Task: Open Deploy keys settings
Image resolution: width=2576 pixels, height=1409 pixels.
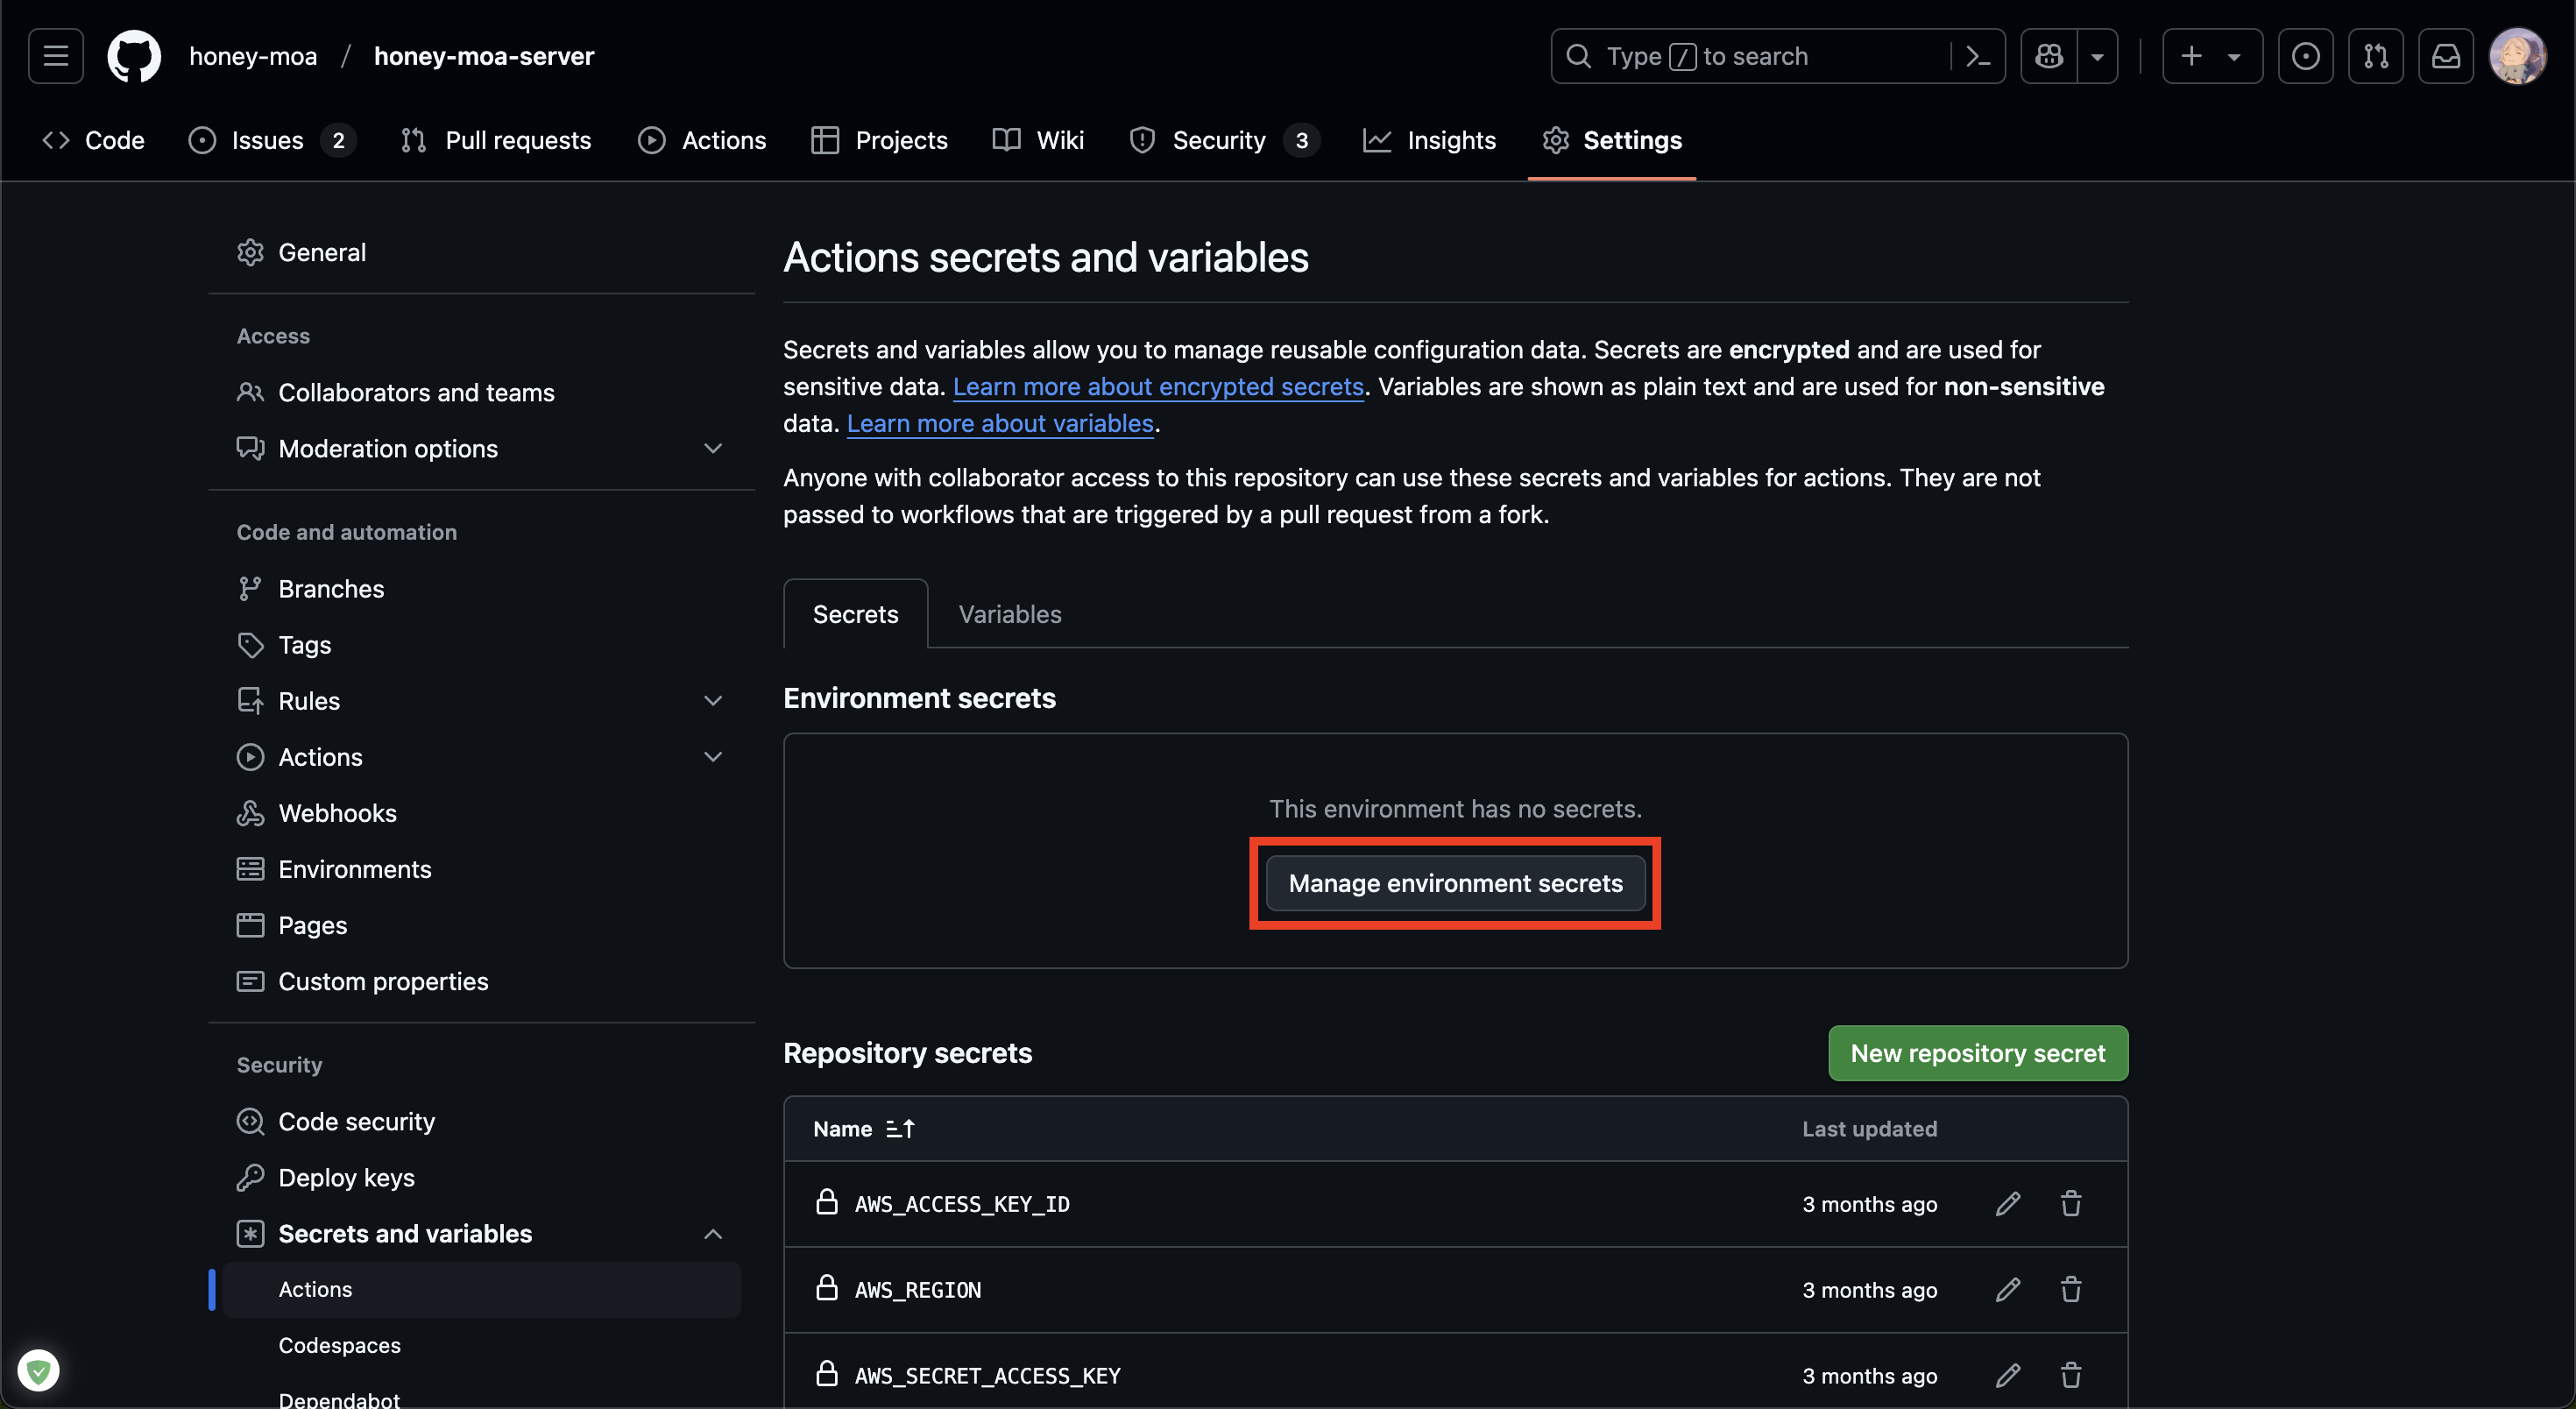Action: tap(481, 1177)
